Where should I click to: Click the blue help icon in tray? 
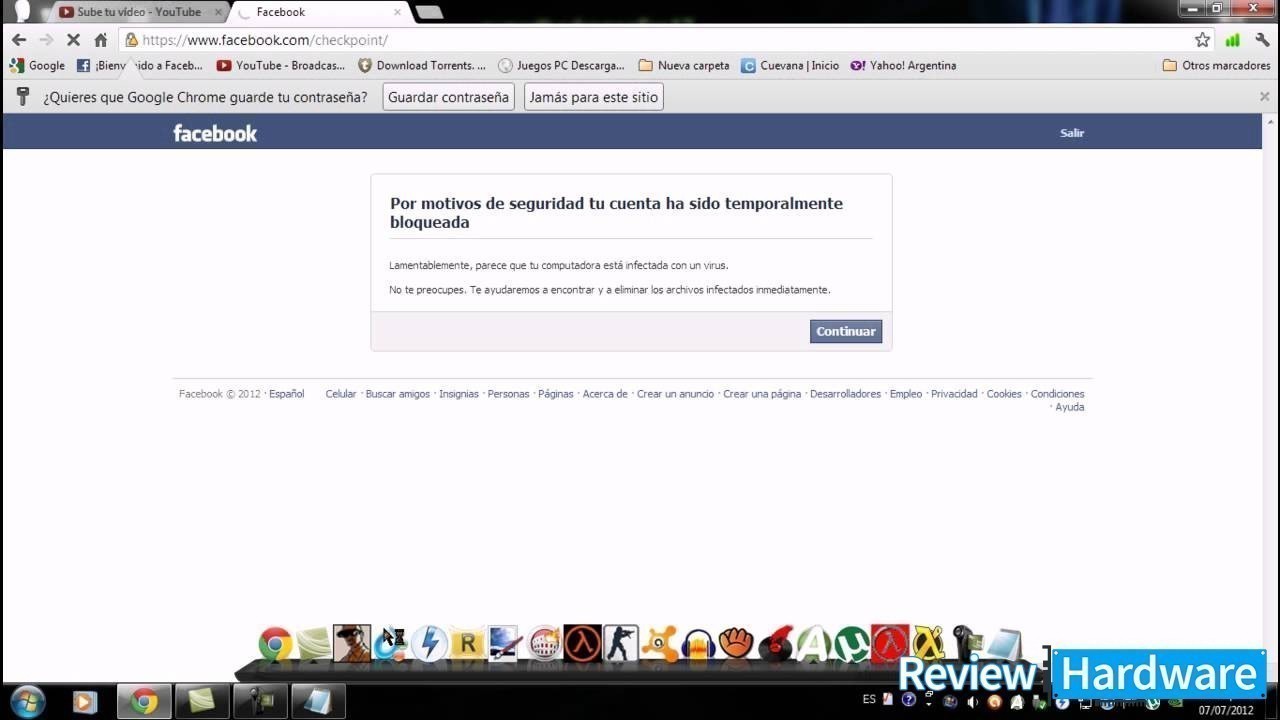909,700
